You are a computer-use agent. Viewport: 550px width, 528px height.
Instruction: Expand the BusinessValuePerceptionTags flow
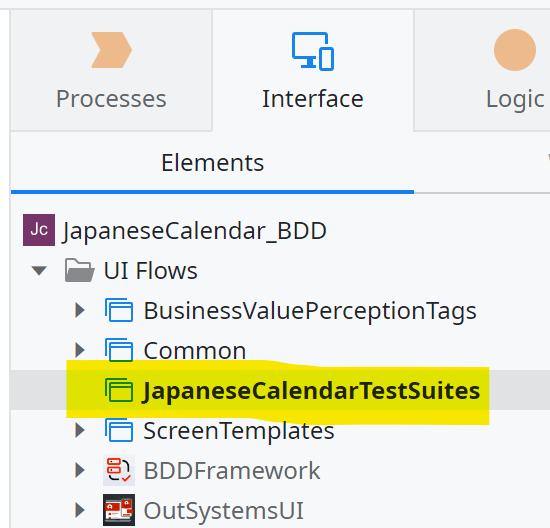(x=80, y=310)
